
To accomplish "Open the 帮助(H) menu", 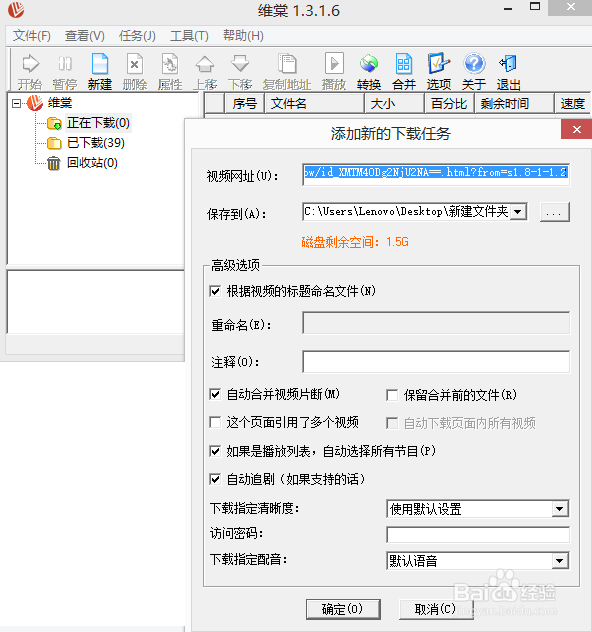I will coord(243,36).
